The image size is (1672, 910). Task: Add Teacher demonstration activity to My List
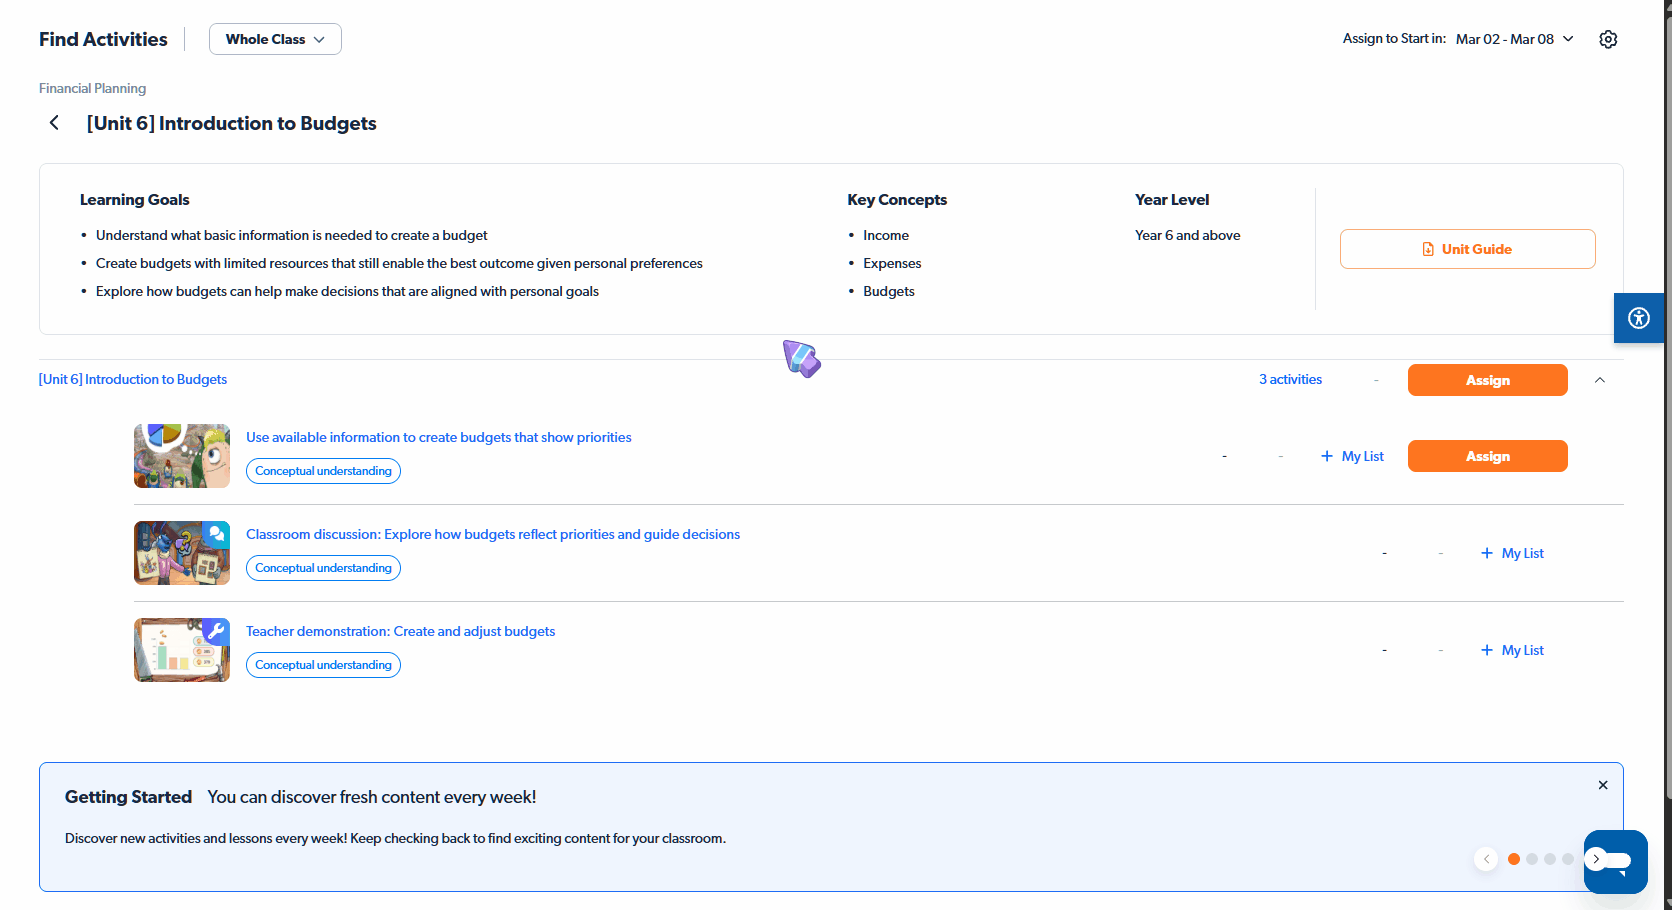click(x=1512, y=650)
